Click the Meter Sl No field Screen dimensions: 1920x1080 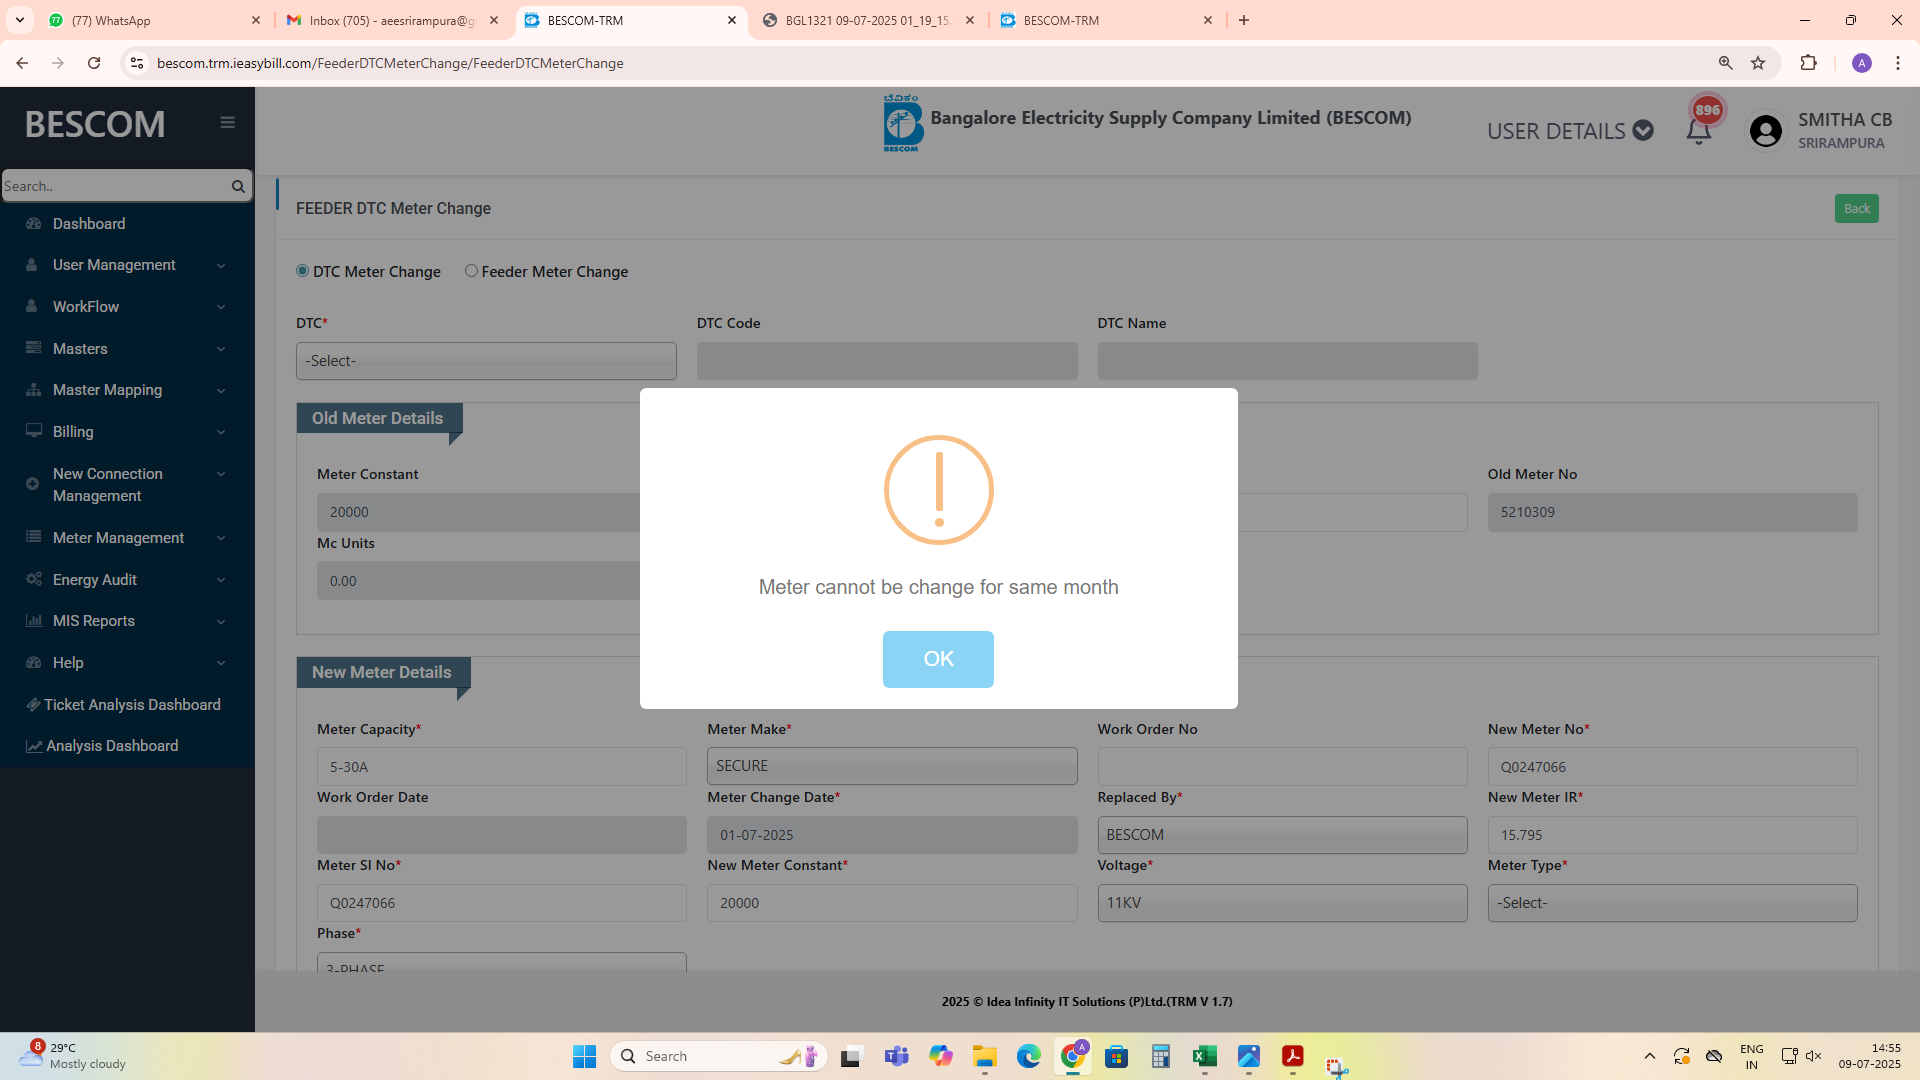point(502,903)
